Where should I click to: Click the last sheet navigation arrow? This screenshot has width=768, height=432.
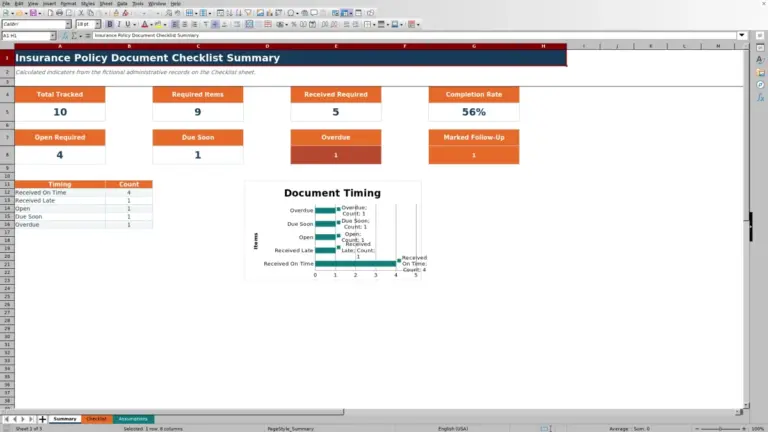coord(31,419)
